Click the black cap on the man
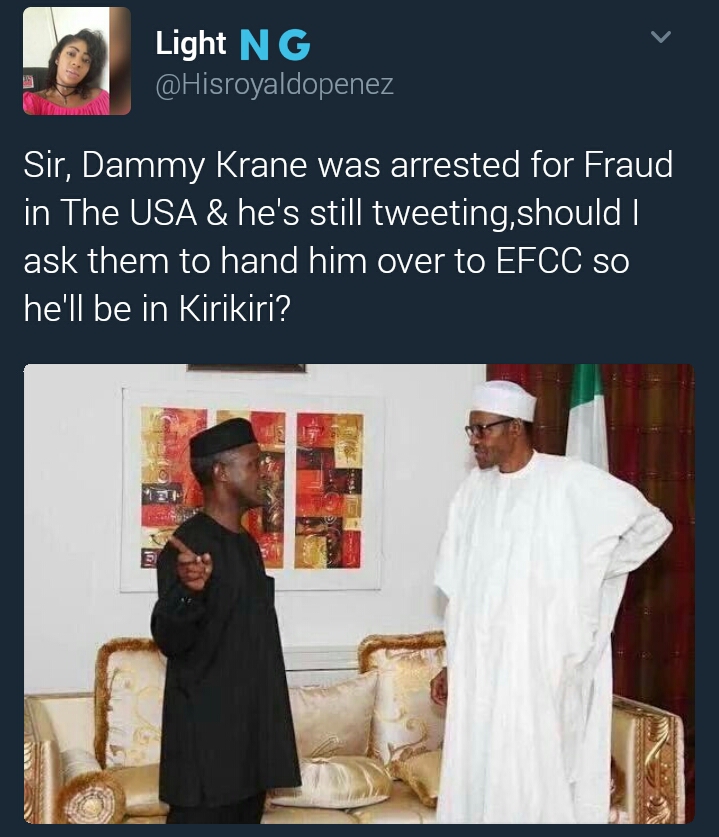The image size is (719, 837). [x=222, y=437]
